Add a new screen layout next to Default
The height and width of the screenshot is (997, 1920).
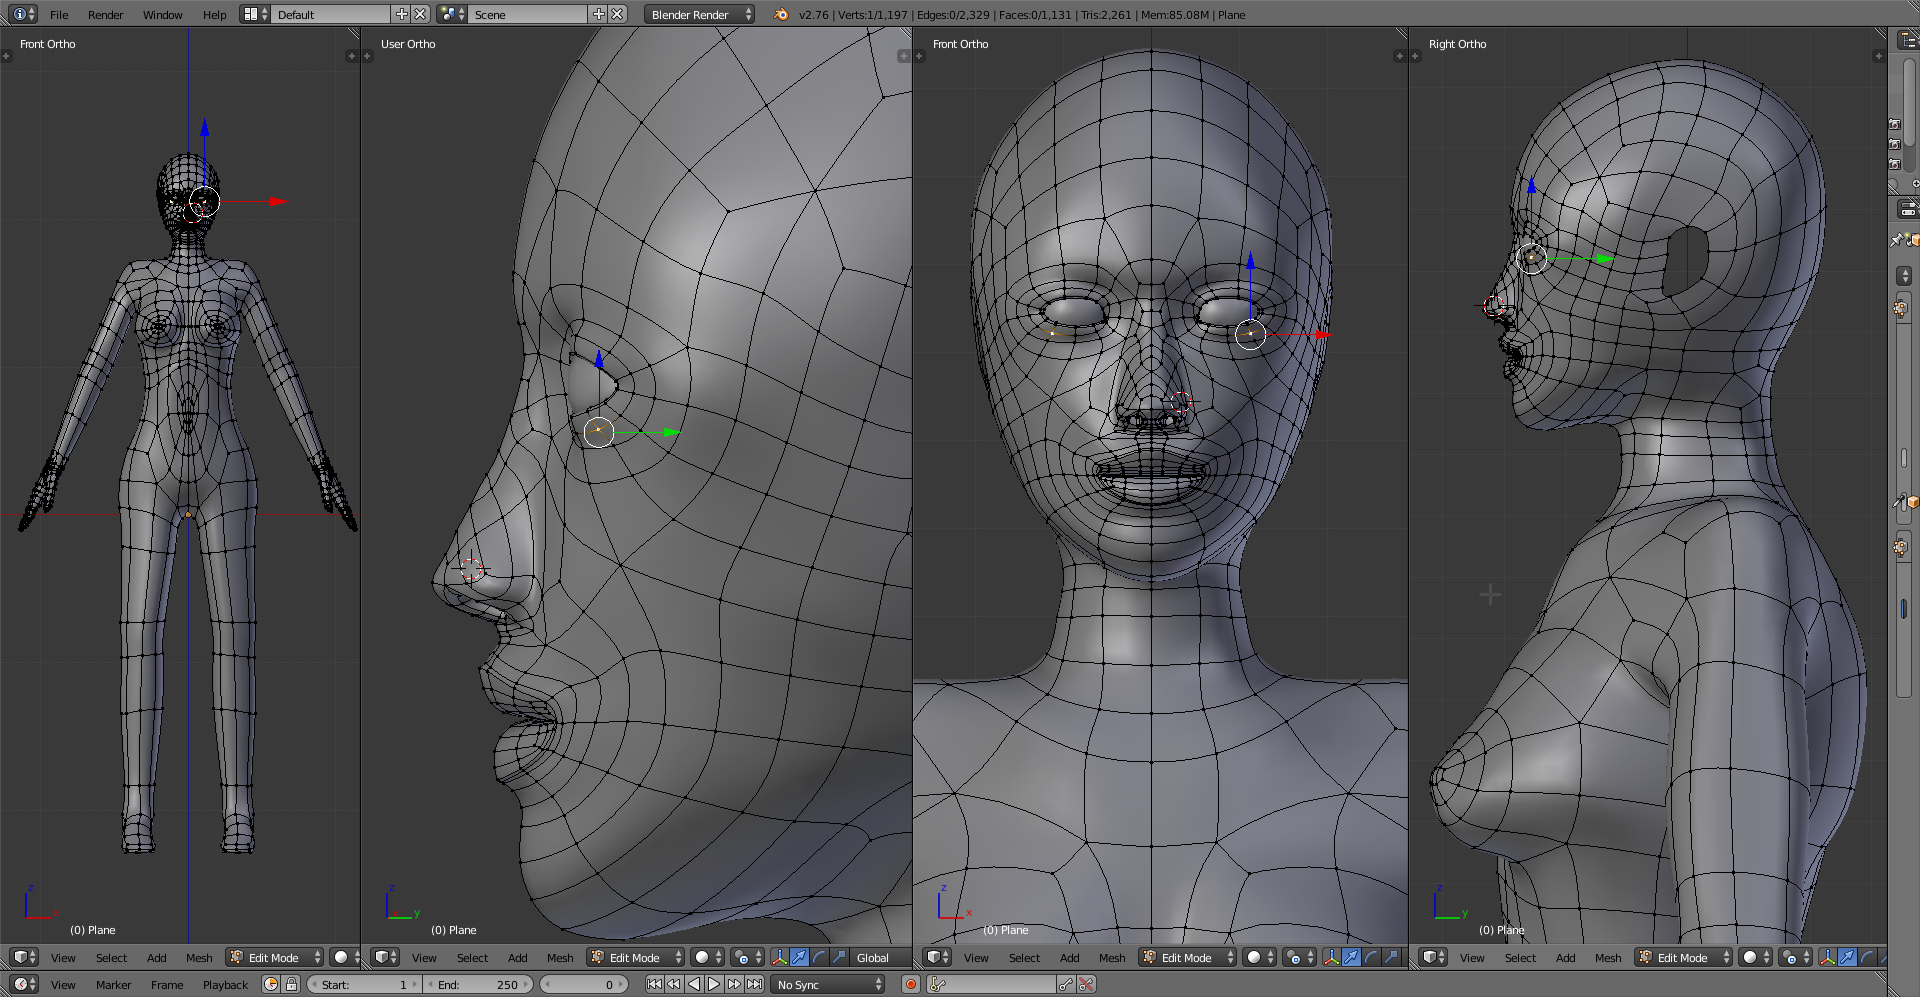coord(401,15)
